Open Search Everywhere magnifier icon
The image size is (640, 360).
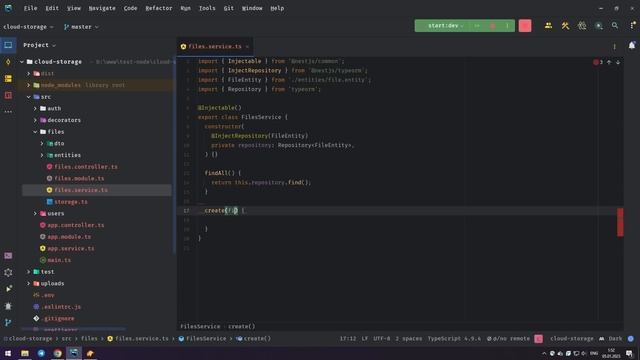[615, 26]
